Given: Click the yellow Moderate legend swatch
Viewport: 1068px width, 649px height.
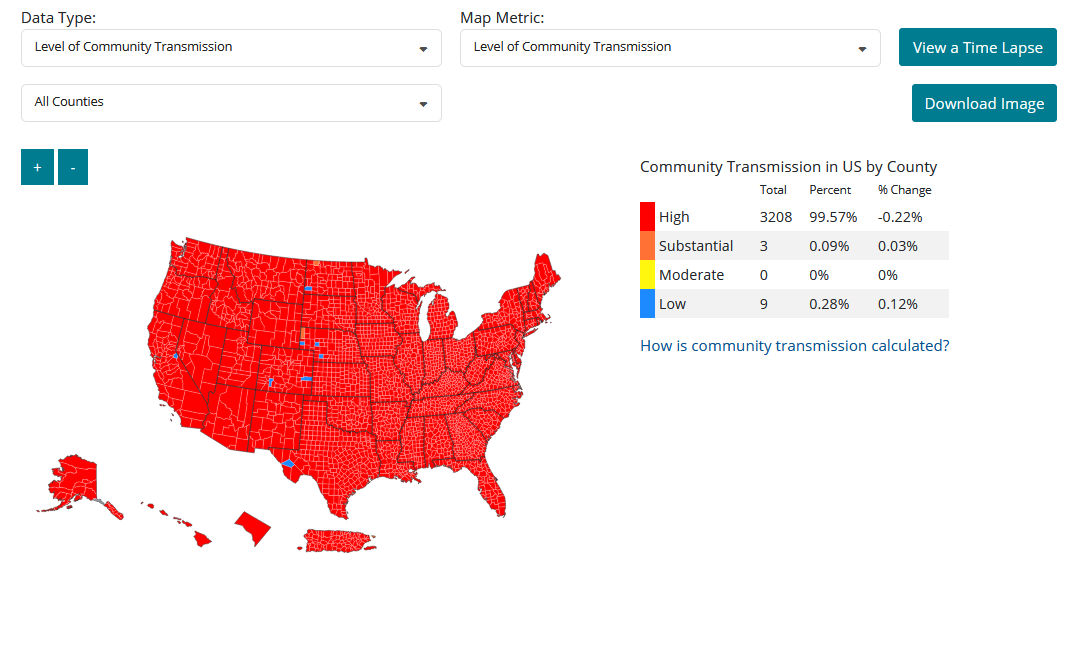Looking at the screenshot, I should [x=647, y=275].
